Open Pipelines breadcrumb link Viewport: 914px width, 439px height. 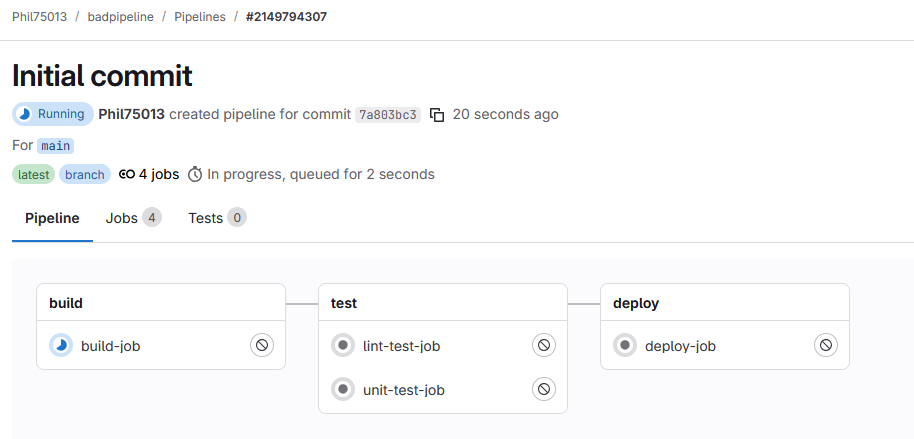click(x=200, y=17)
